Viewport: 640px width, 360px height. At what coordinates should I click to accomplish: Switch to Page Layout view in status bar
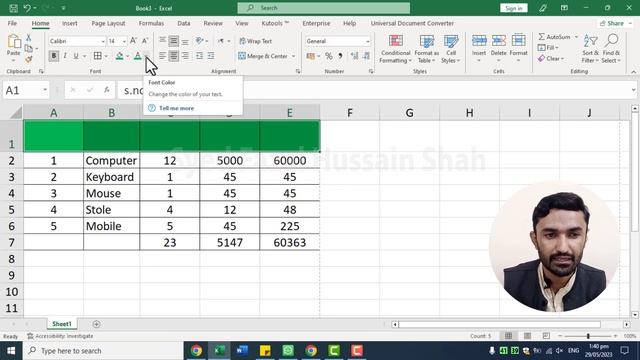[x=527, y=336]
